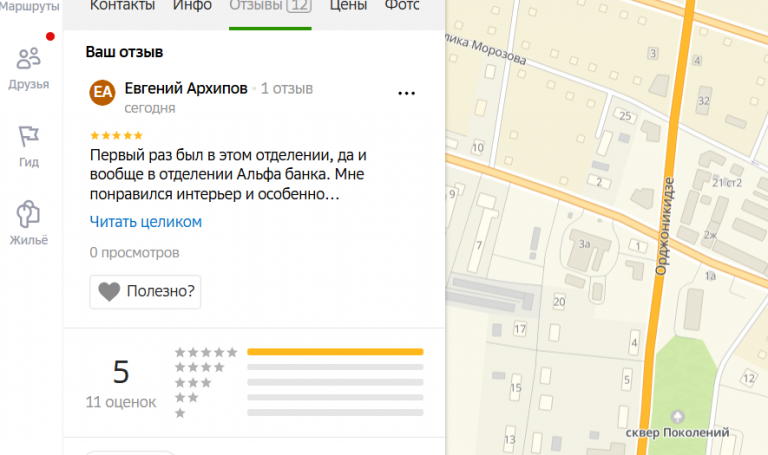768x455 pixels.
Task: Switch to the Инфо tab
Action: tap(192, 6)
